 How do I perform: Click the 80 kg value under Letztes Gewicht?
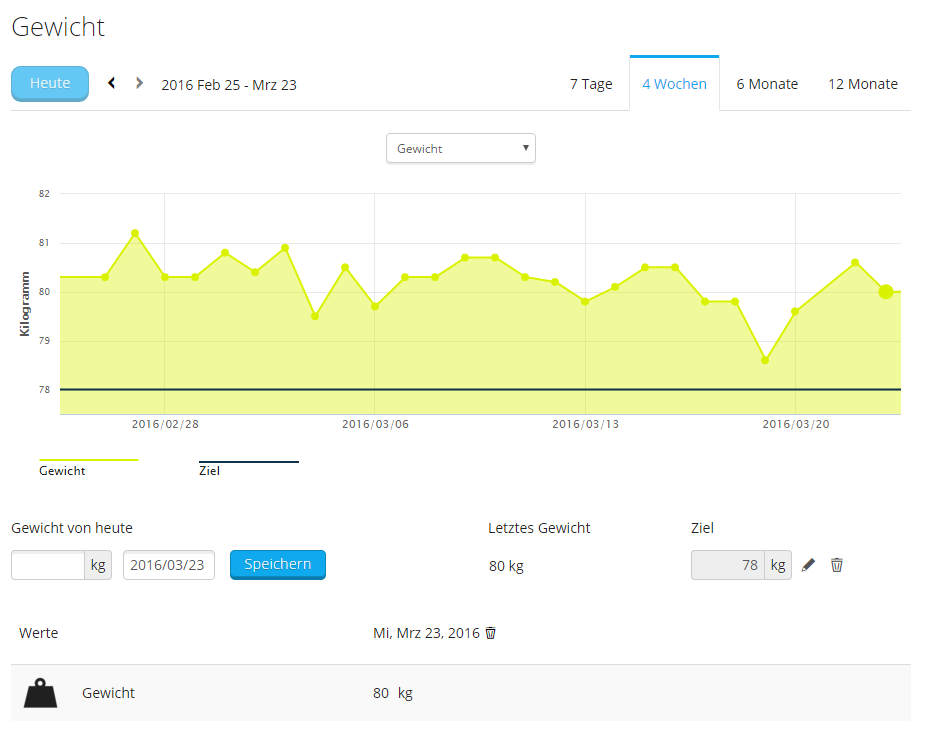coord(506,566)
